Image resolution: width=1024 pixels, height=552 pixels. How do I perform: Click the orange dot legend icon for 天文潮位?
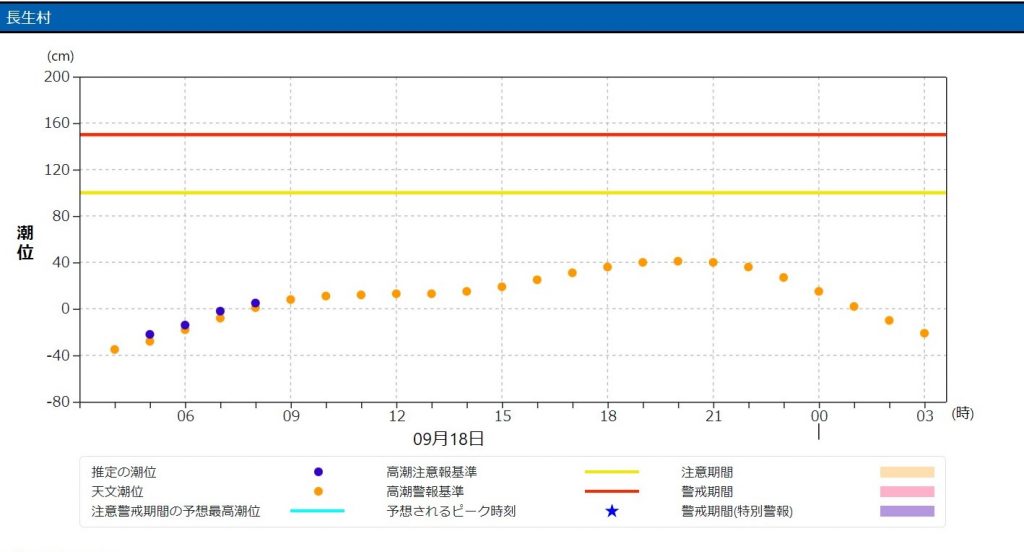tap(318, 491)
